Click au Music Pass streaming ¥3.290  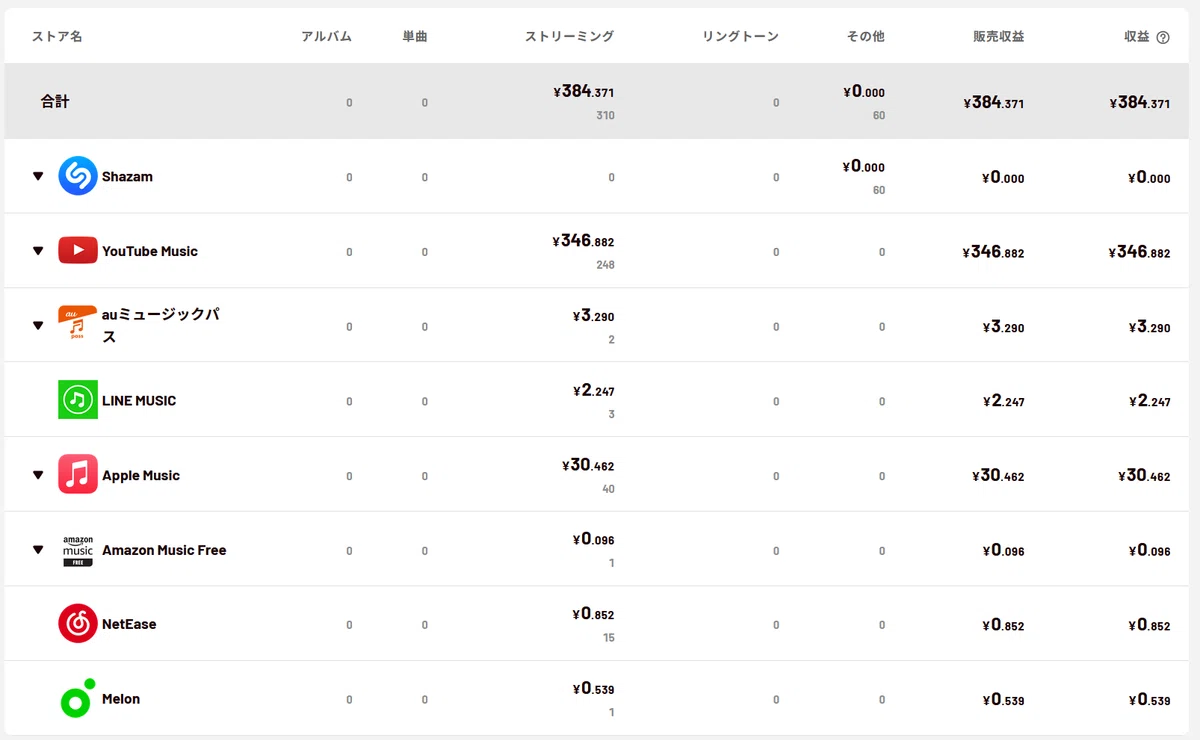(594, 316)
